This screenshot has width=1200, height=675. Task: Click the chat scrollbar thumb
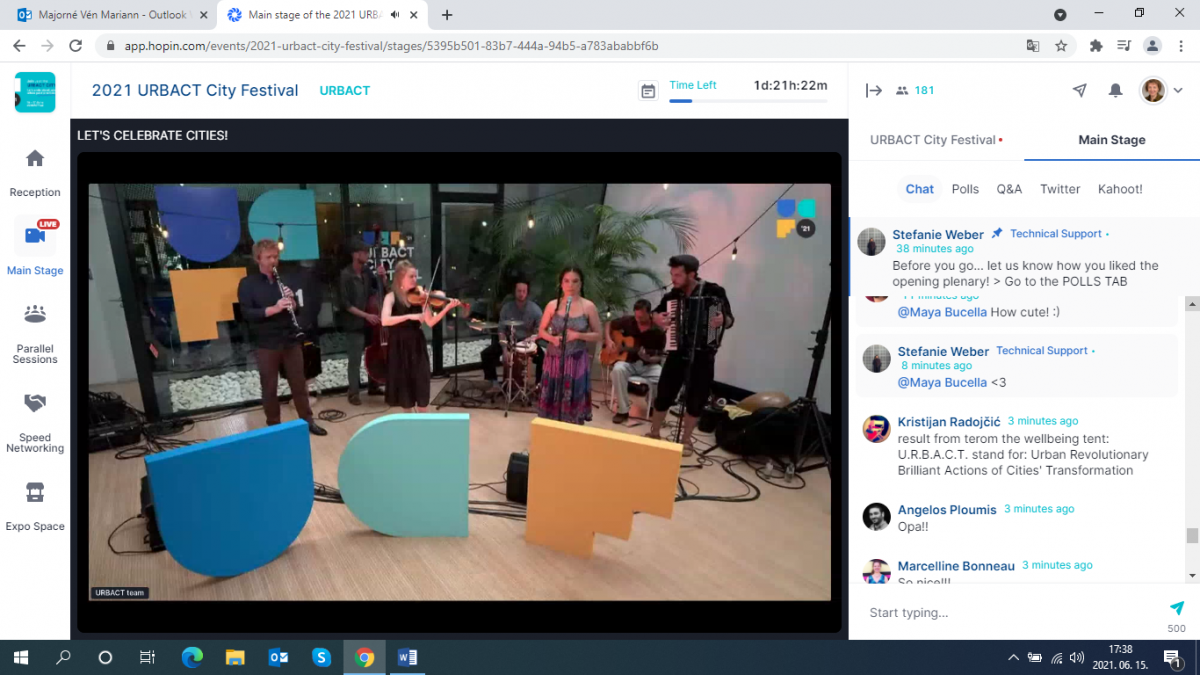click(1192, 535)
